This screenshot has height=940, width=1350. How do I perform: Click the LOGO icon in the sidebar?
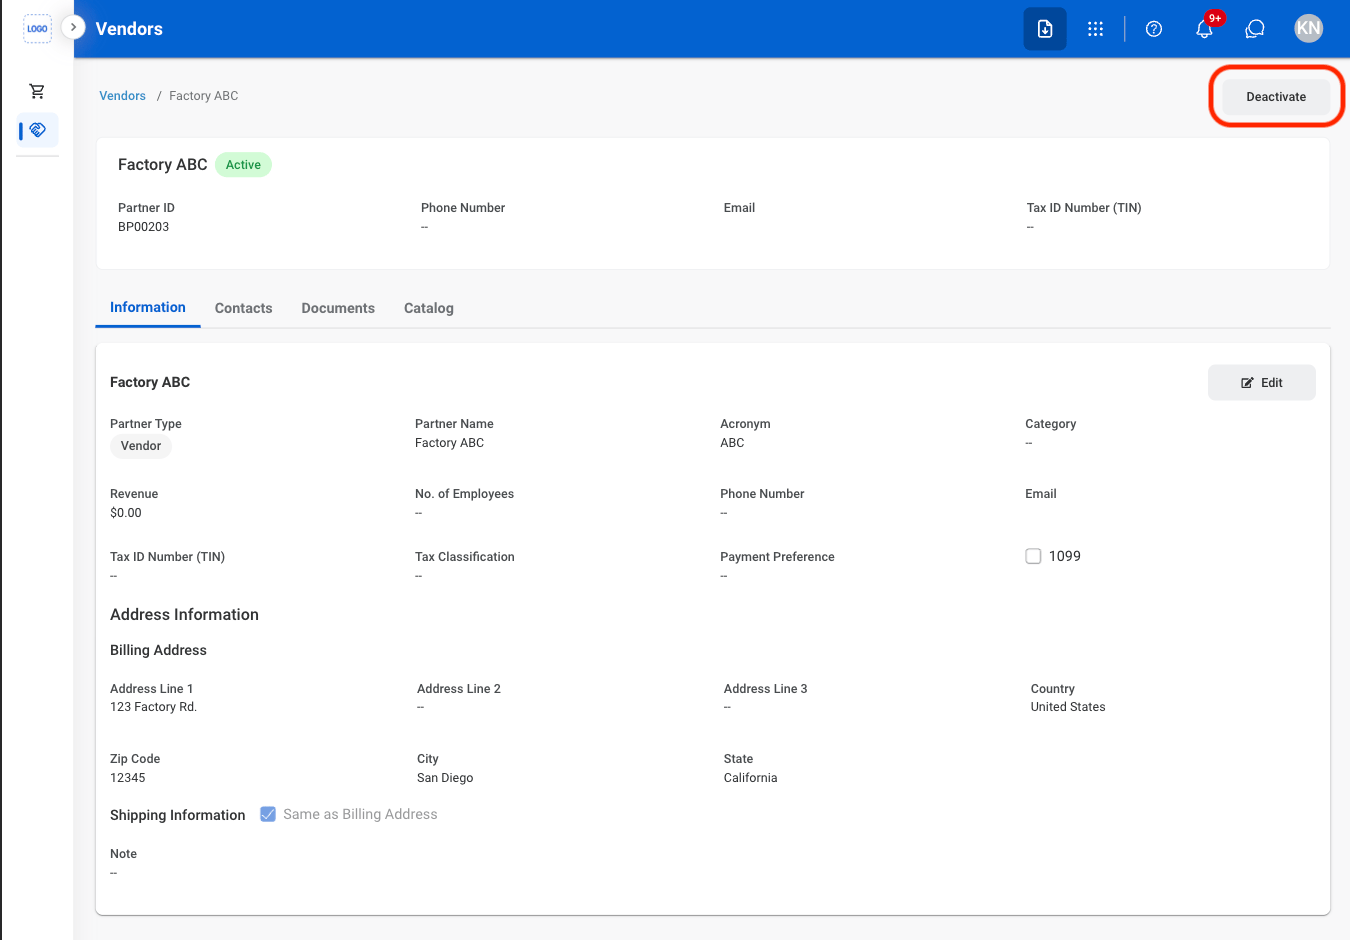pyautogui.click(x=37, y=28)
